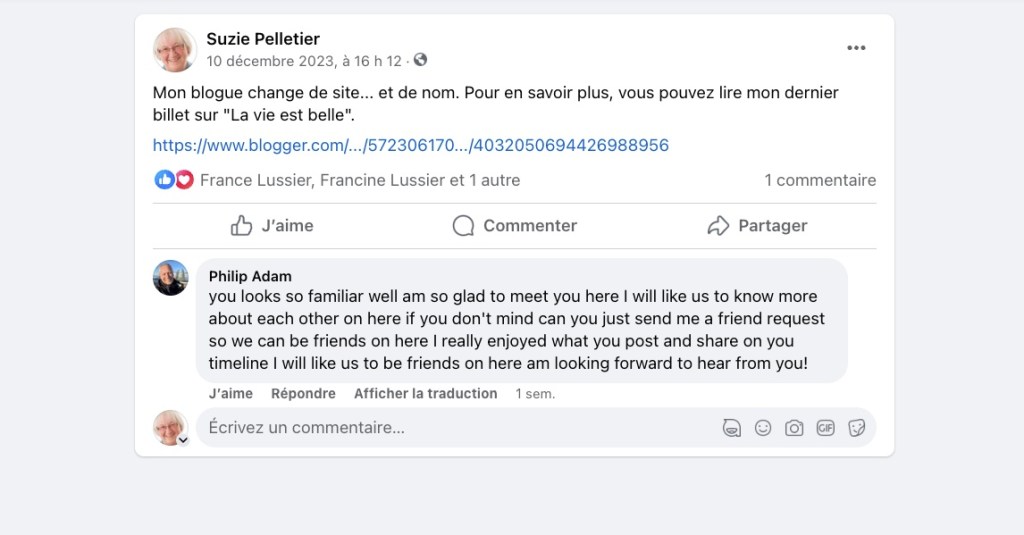
Task: Type in the Écrivez un commentaire field
Action: coord(450,428)
